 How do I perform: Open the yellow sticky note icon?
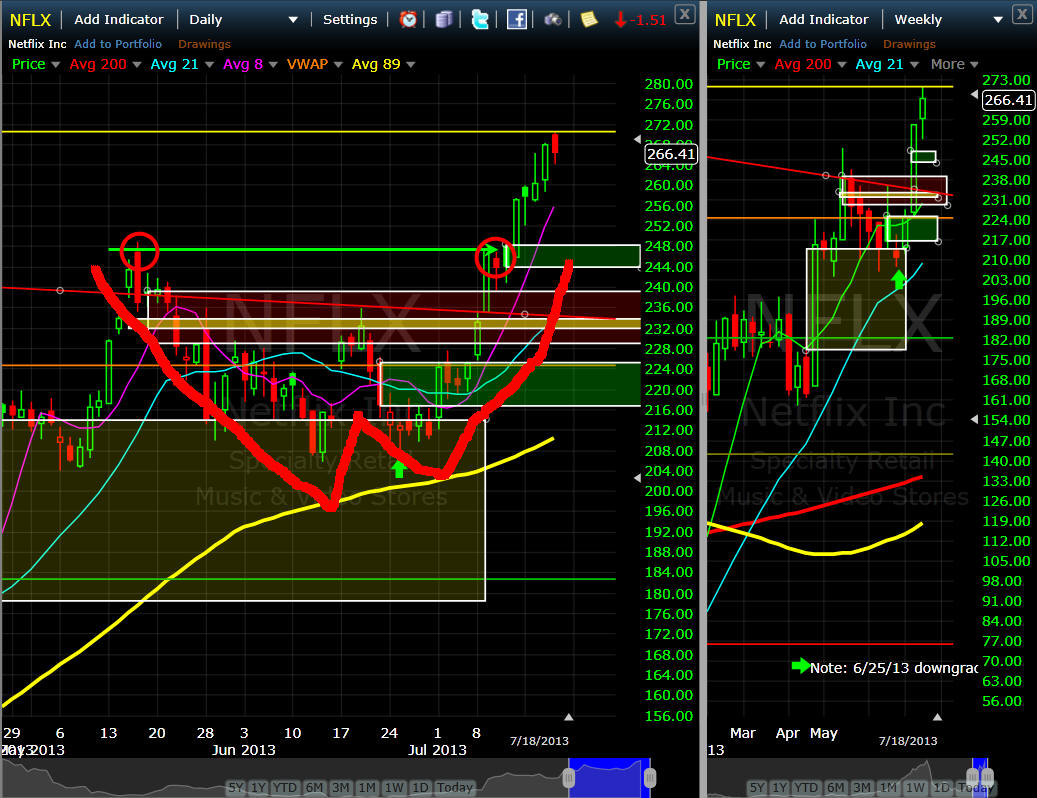pyautogui.click(x=589, y=19)
